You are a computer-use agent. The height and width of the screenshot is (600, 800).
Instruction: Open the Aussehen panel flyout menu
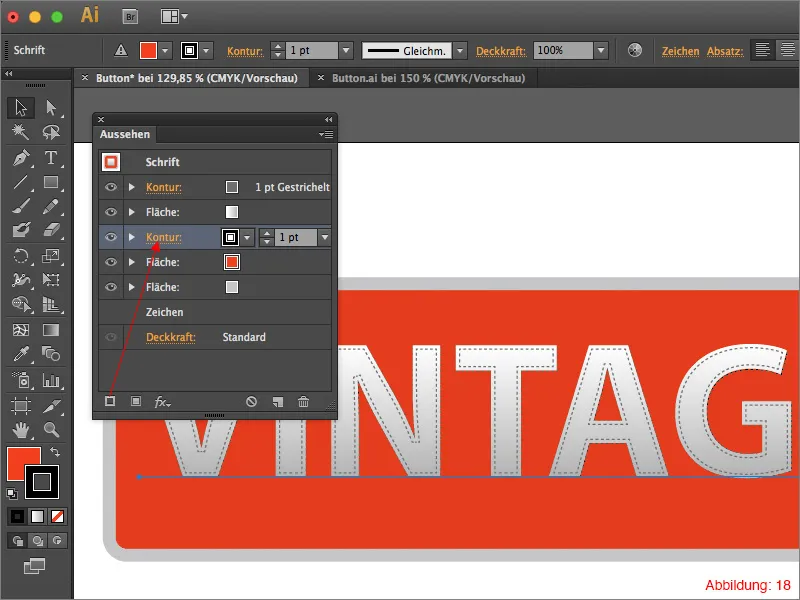pyautogui.click(x=326, y=134)
